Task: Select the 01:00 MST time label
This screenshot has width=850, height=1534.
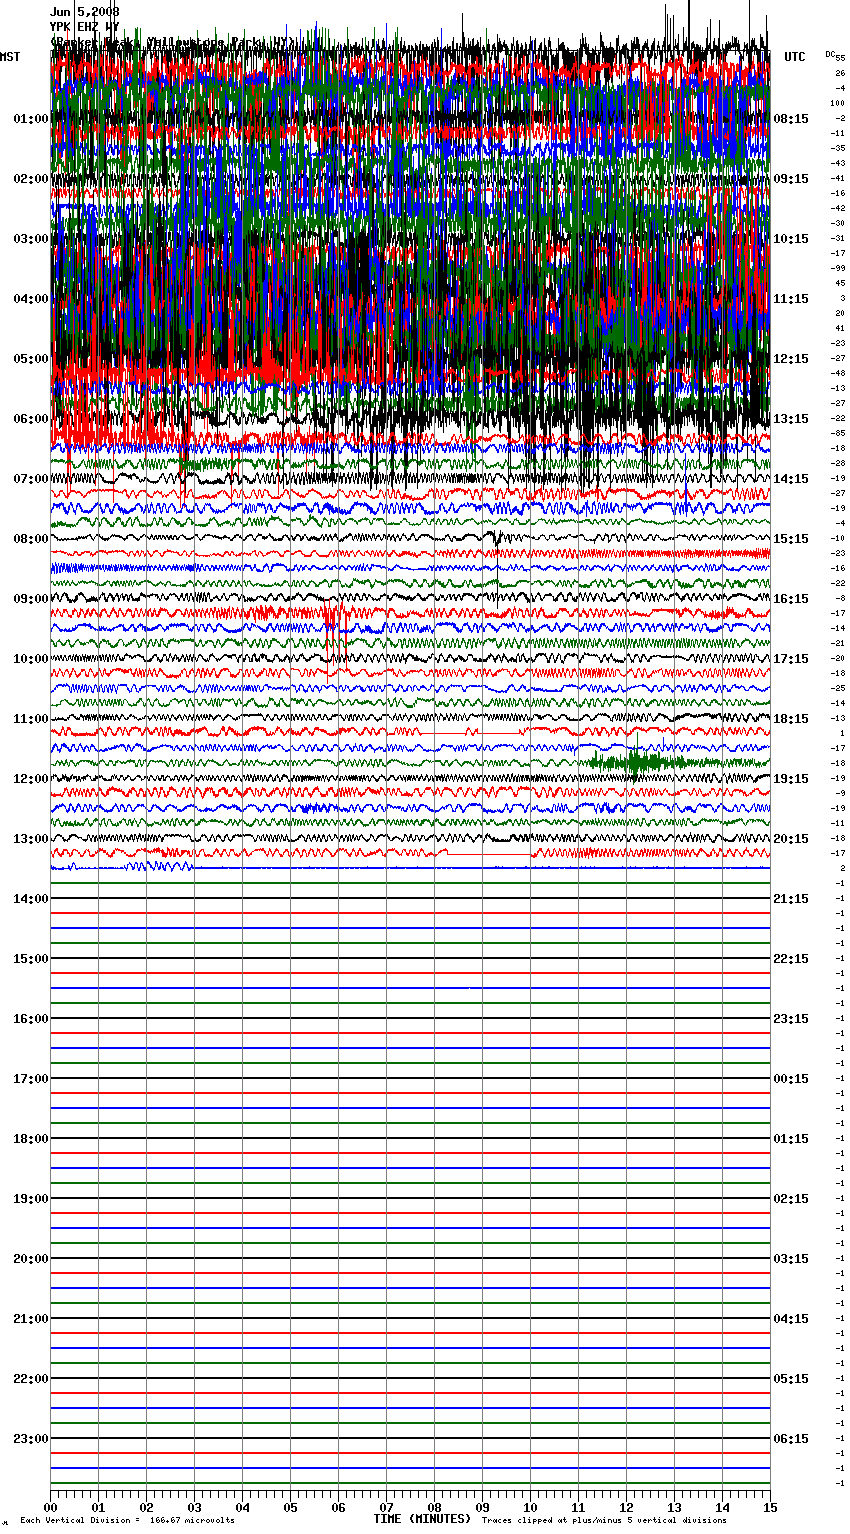Action: pos(31,119)
